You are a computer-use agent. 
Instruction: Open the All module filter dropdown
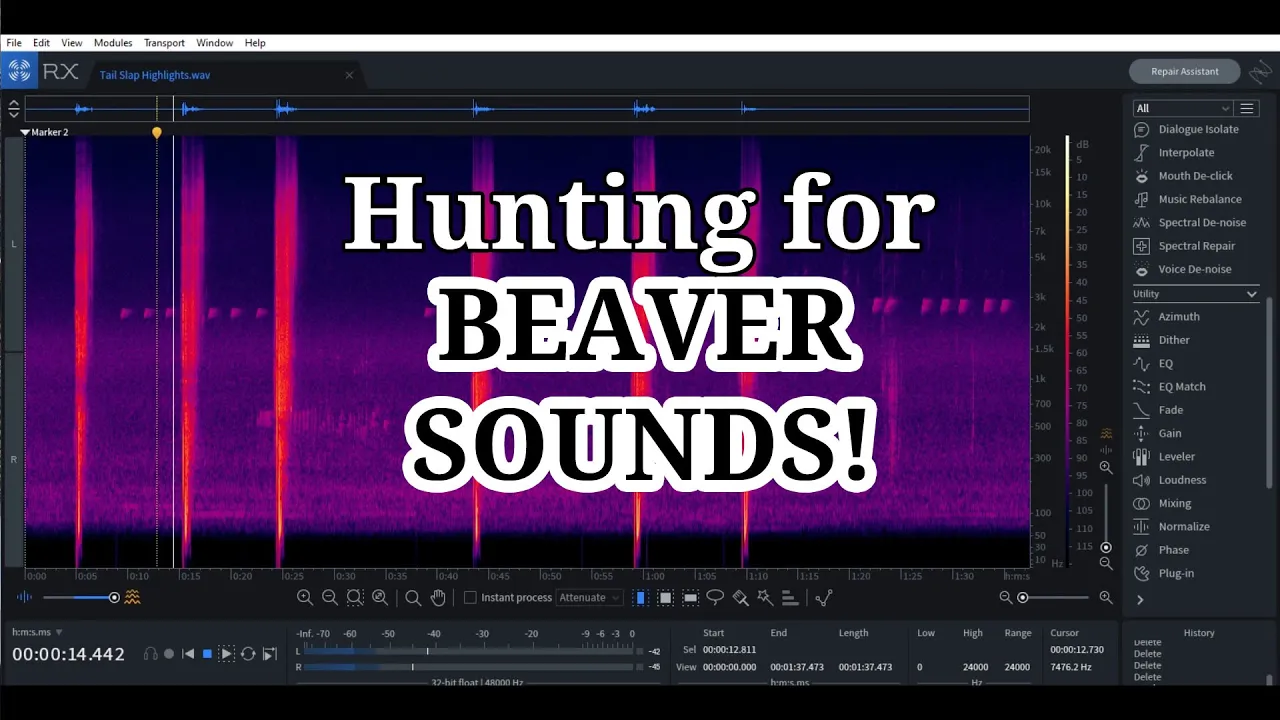click(1182, 108)
